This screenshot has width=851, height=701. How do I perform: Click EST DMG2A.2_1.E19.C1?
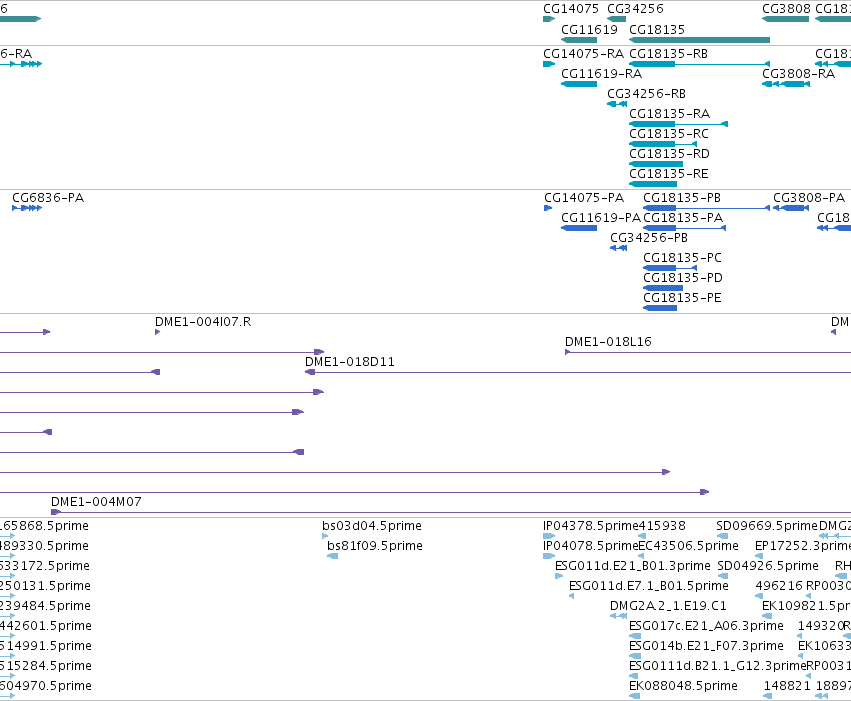[618, 616]
